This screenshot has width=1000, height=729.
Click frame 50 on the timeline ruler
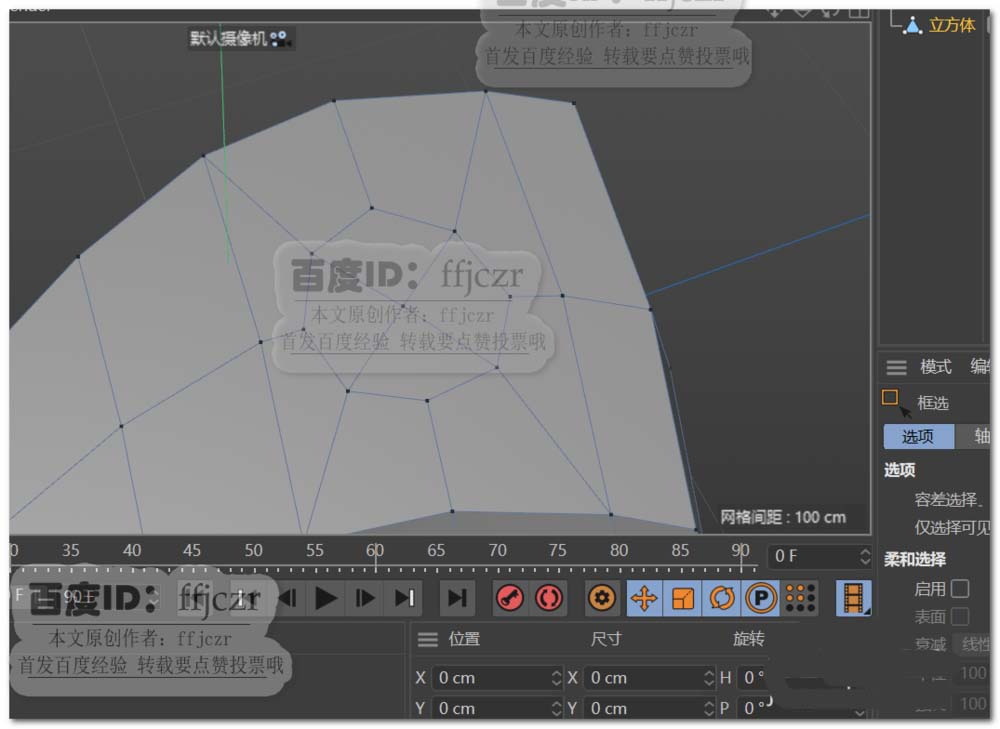coord(253,550)
